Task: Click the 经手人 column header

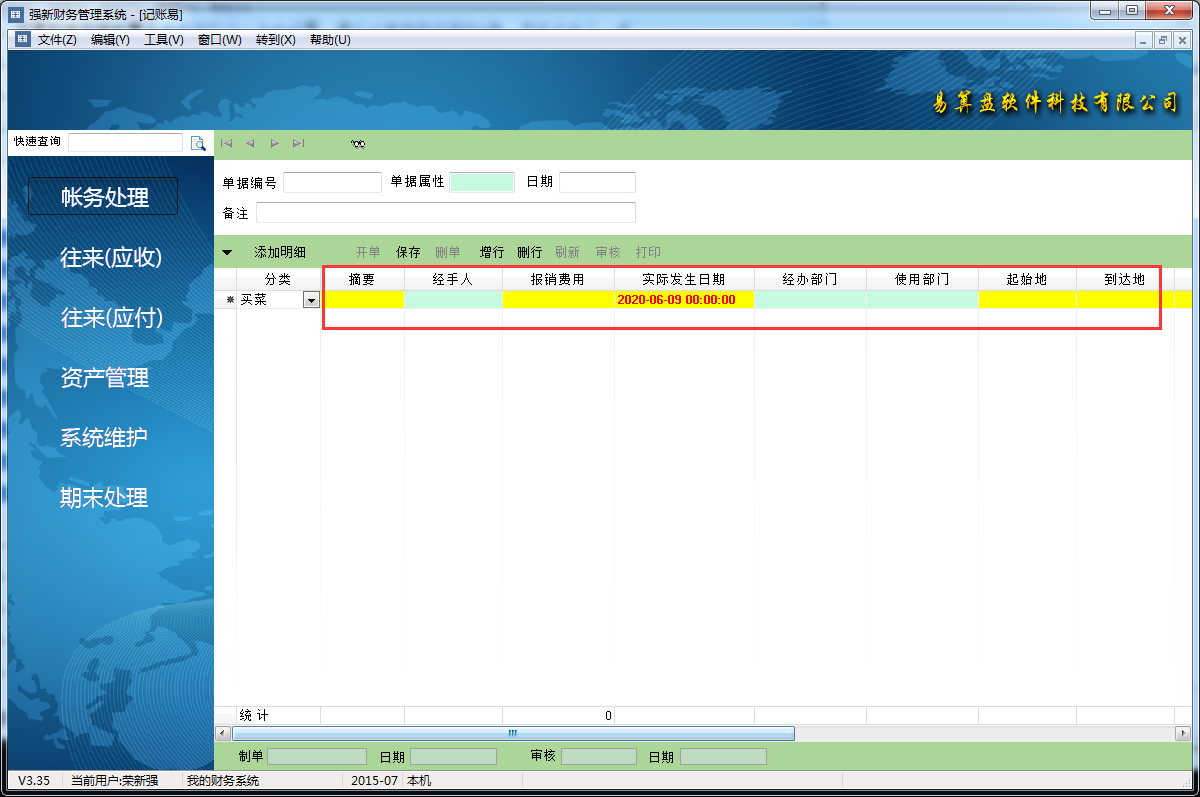Action: pos(453,279)
